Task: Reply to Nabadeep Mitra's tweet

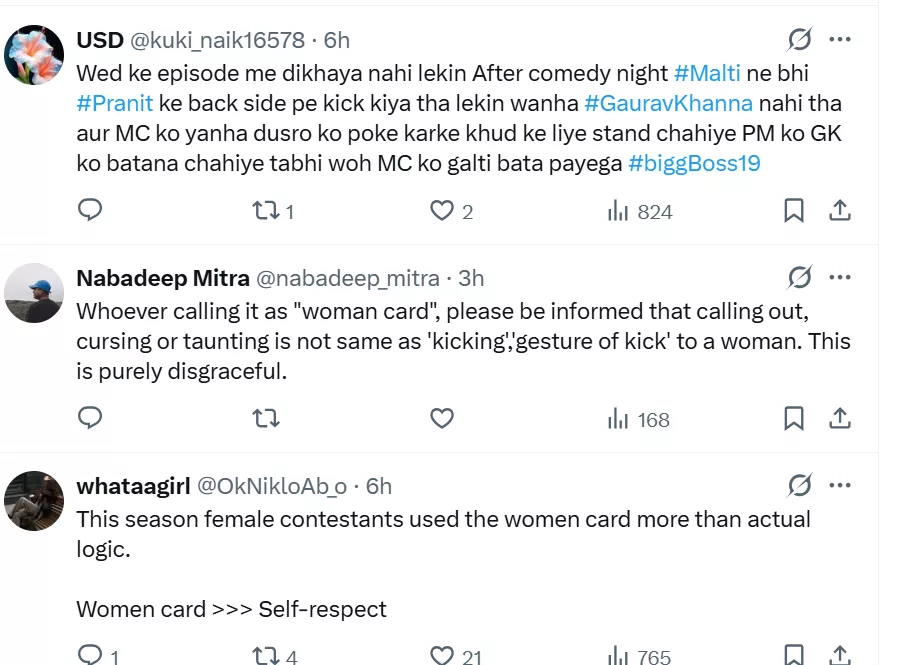Action: pos(91,419)
